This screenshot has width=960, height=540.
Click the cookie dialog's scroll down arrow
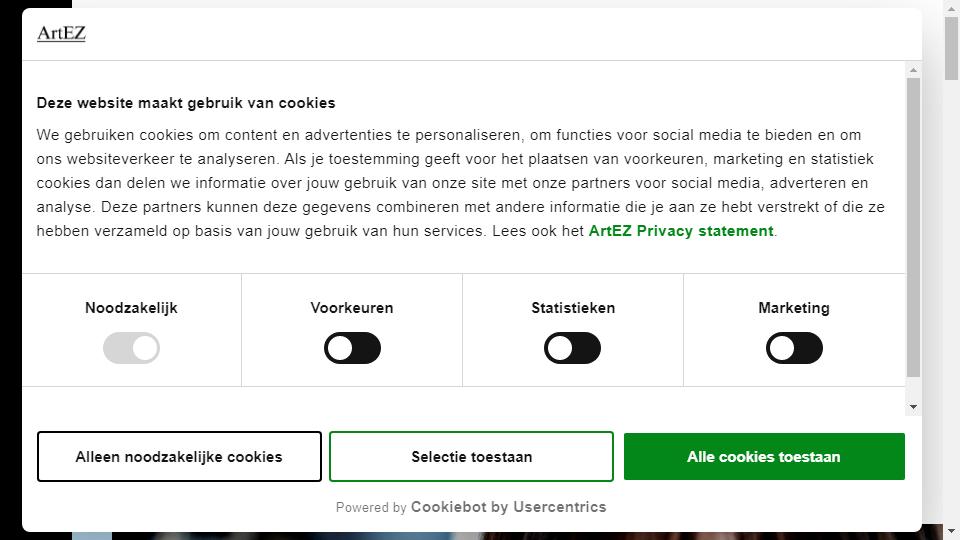point(913,407)
